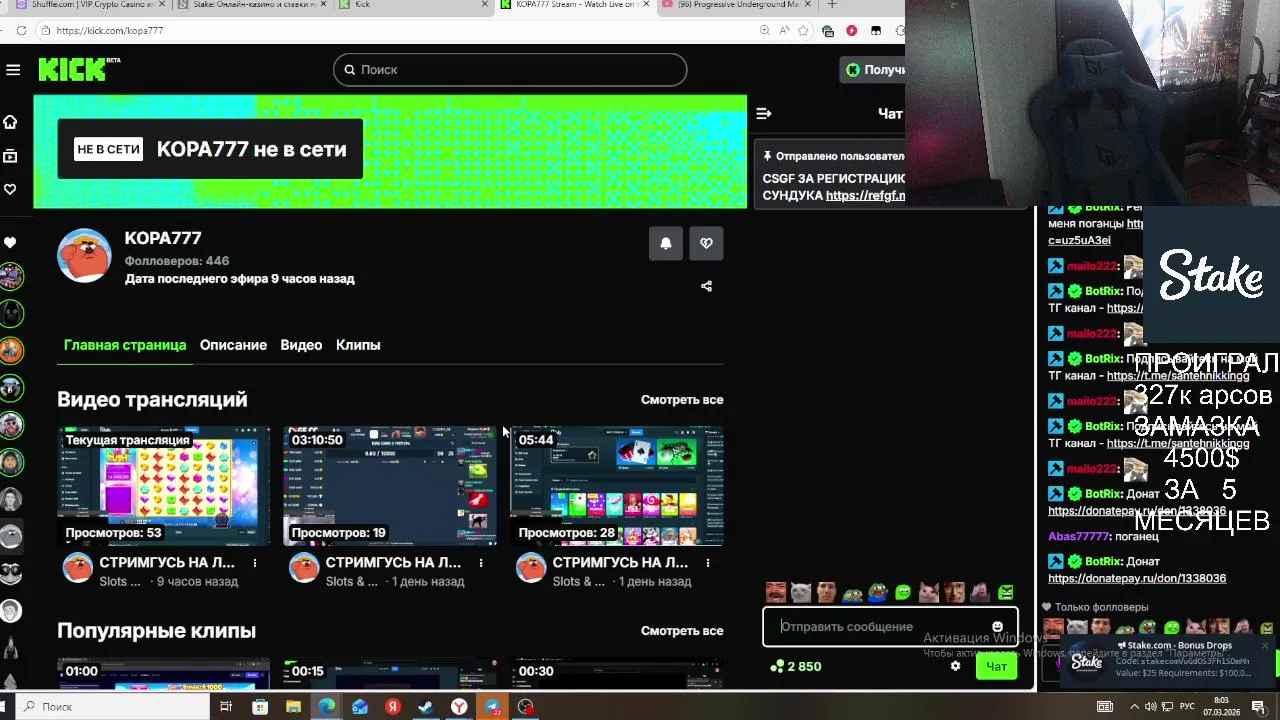
Task: Click the KOPA777 channel avatar
Action: point(84,256)
